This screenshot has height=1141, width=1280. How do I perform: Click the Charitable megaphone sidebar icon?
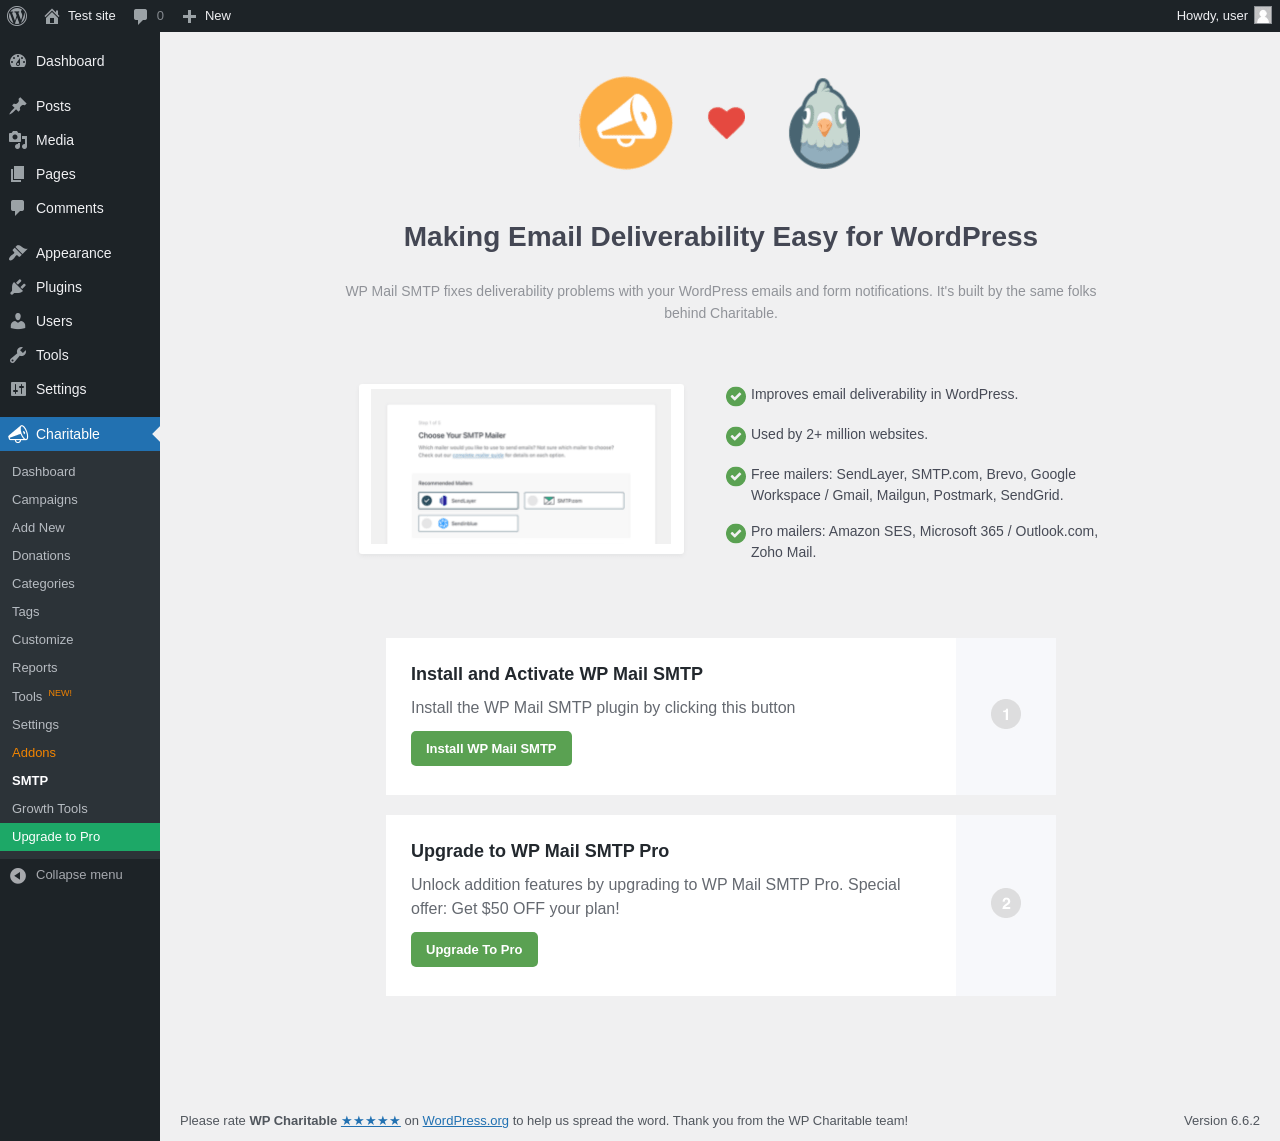18,434
